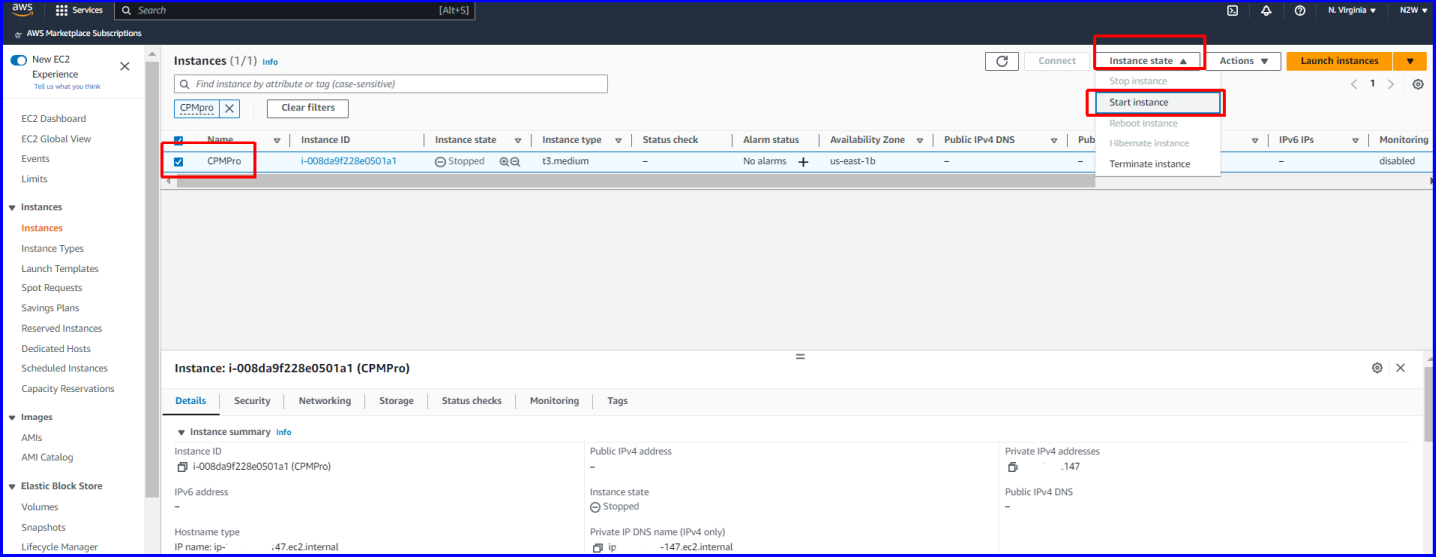Choose Start instance from menu
Viewport: 1436px width, 557px height.
pyautogui.click(x=1158, y=102)
